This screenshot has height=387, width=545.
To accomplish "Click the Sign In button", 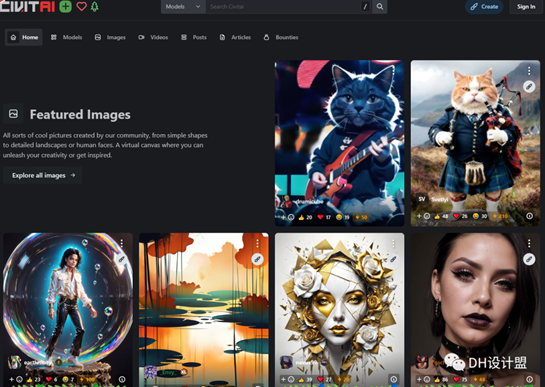I will point(526,7).
